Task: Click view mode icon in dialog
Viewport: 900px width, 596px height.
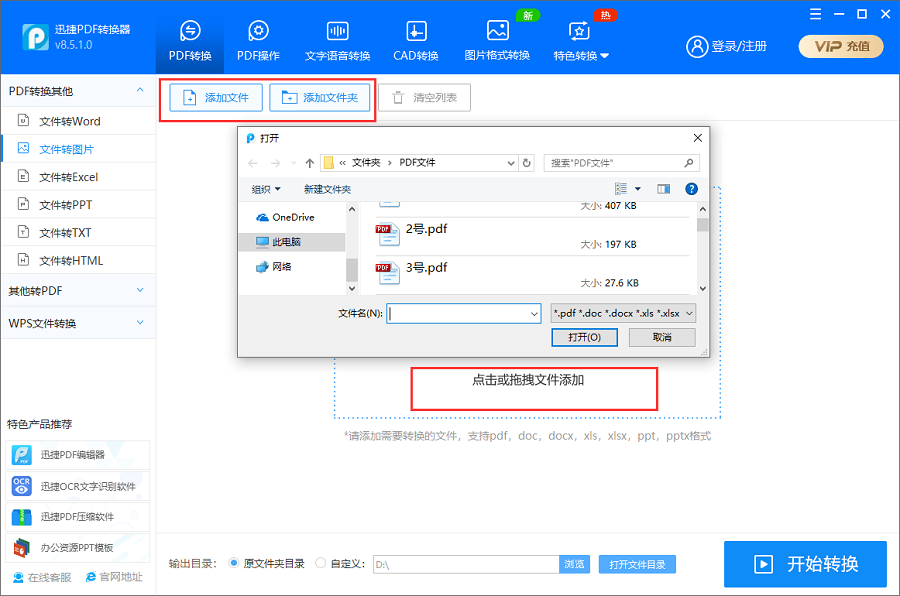Action: 621,189
